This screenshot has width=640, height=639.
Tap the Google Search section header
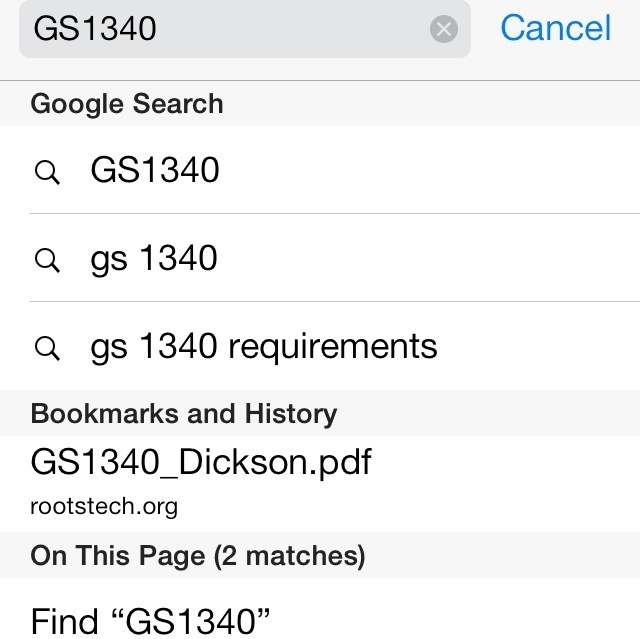[x=320, y=104]
